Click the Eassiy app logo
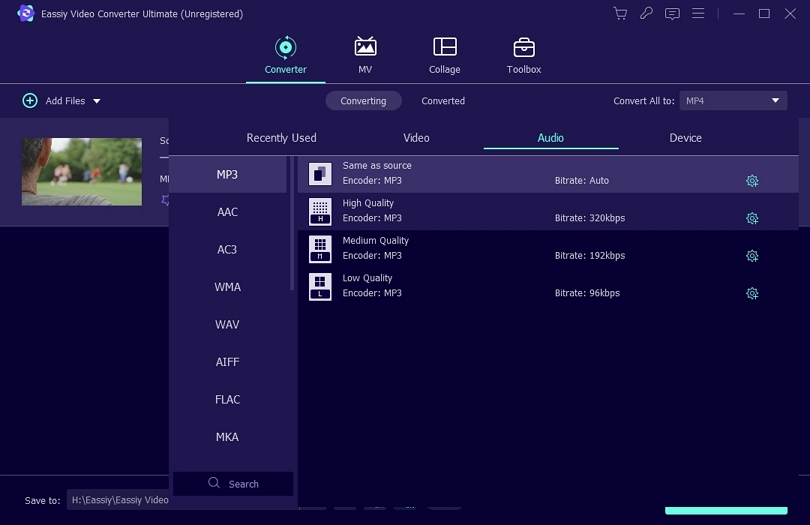Screen dimensions: 810x525 [x=26, y=13]
